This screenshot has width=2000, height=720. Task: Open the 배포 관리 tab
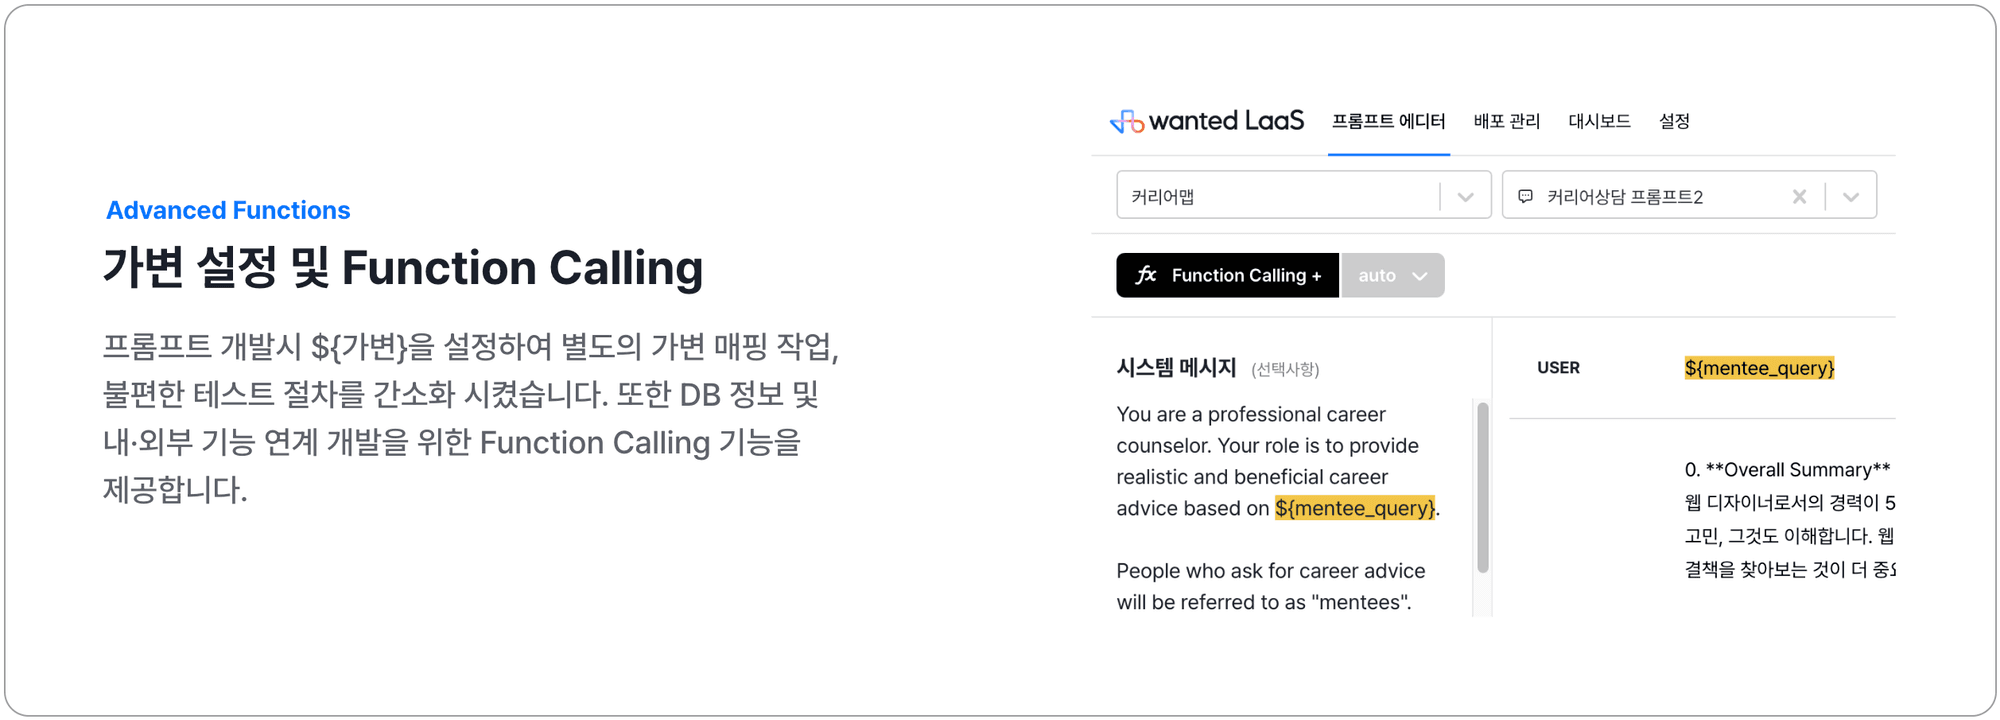[1506, 122]
